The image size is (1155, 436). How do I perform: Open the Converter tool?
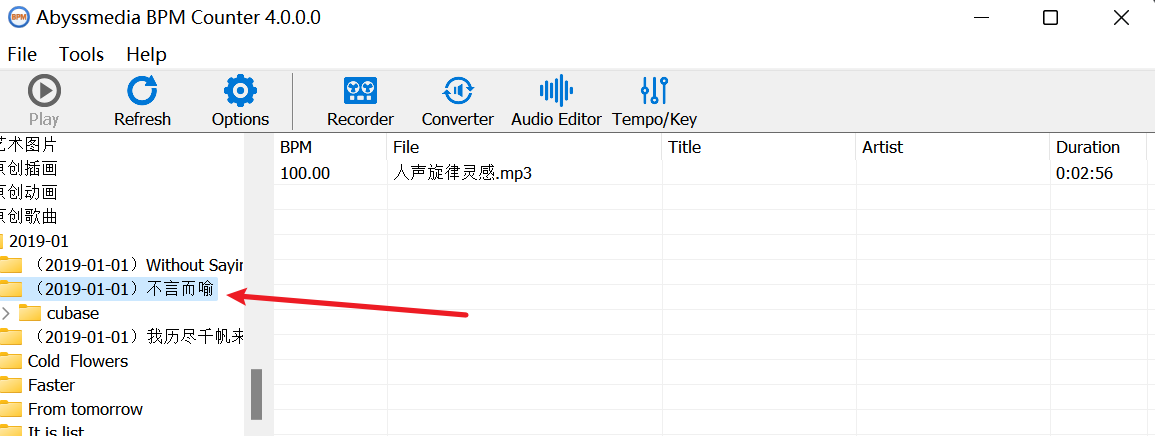pos(457,101)
